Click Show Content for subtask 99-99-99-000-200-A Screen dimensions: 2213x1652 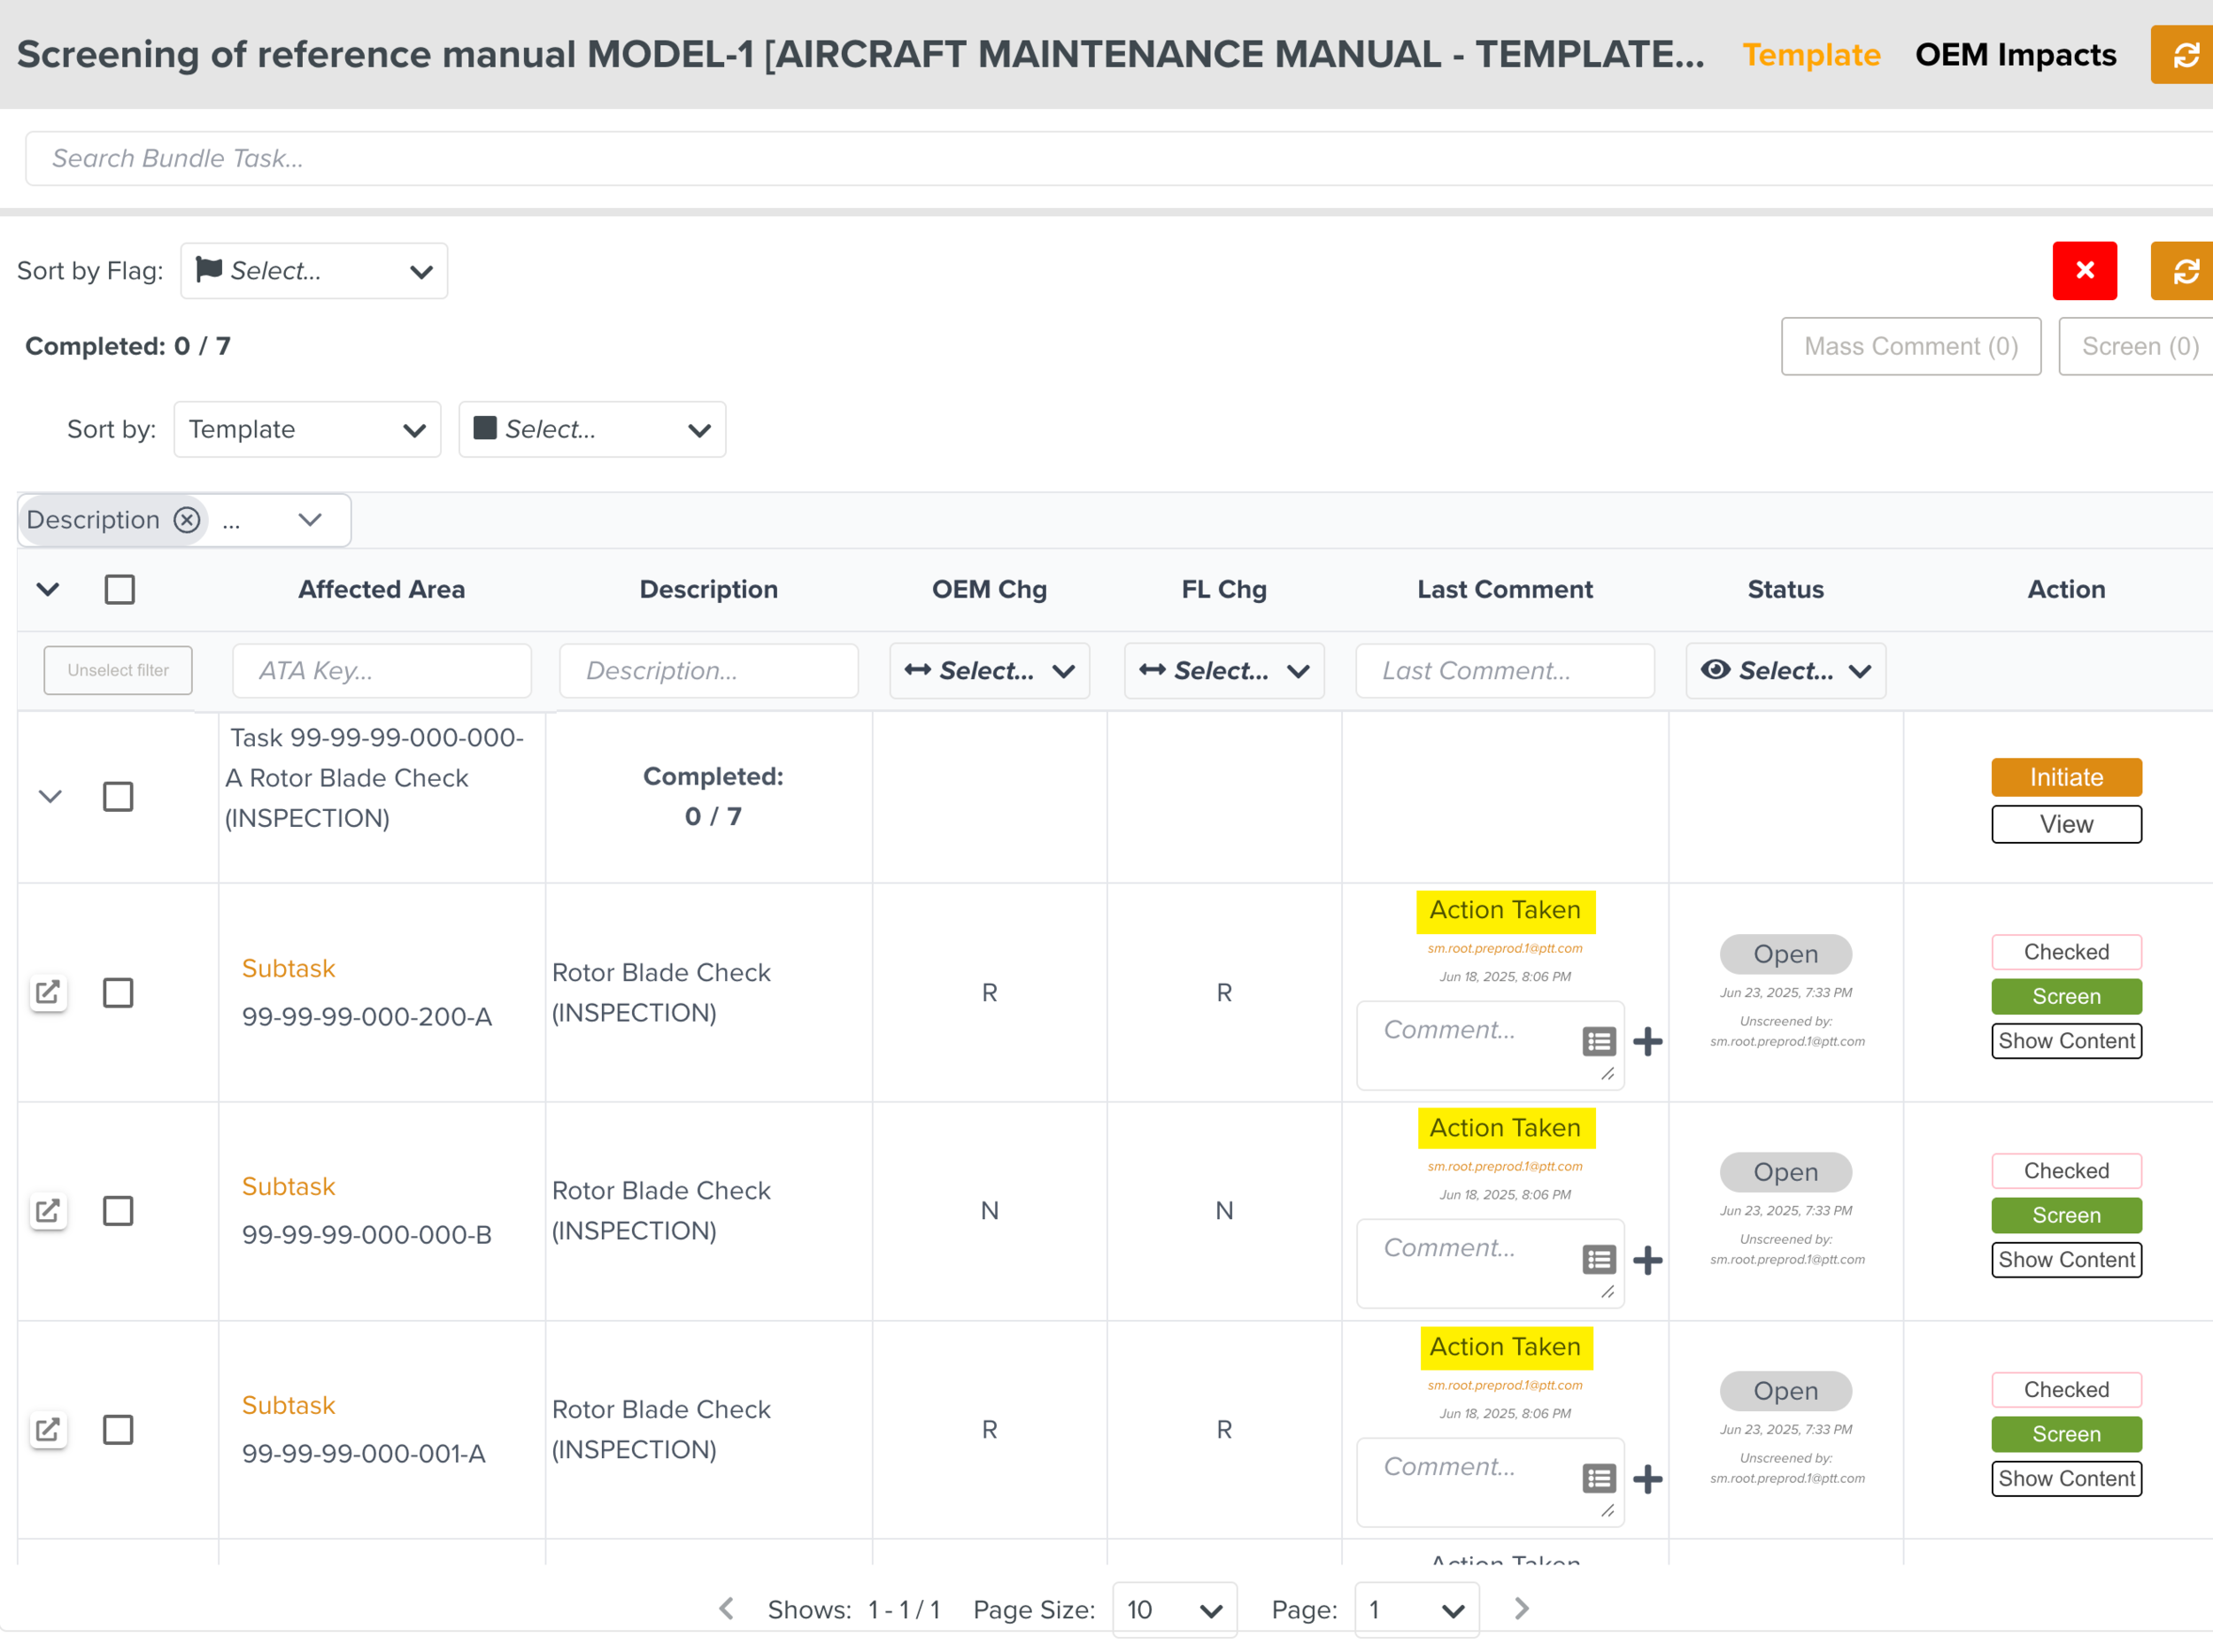[2065, 1041]
